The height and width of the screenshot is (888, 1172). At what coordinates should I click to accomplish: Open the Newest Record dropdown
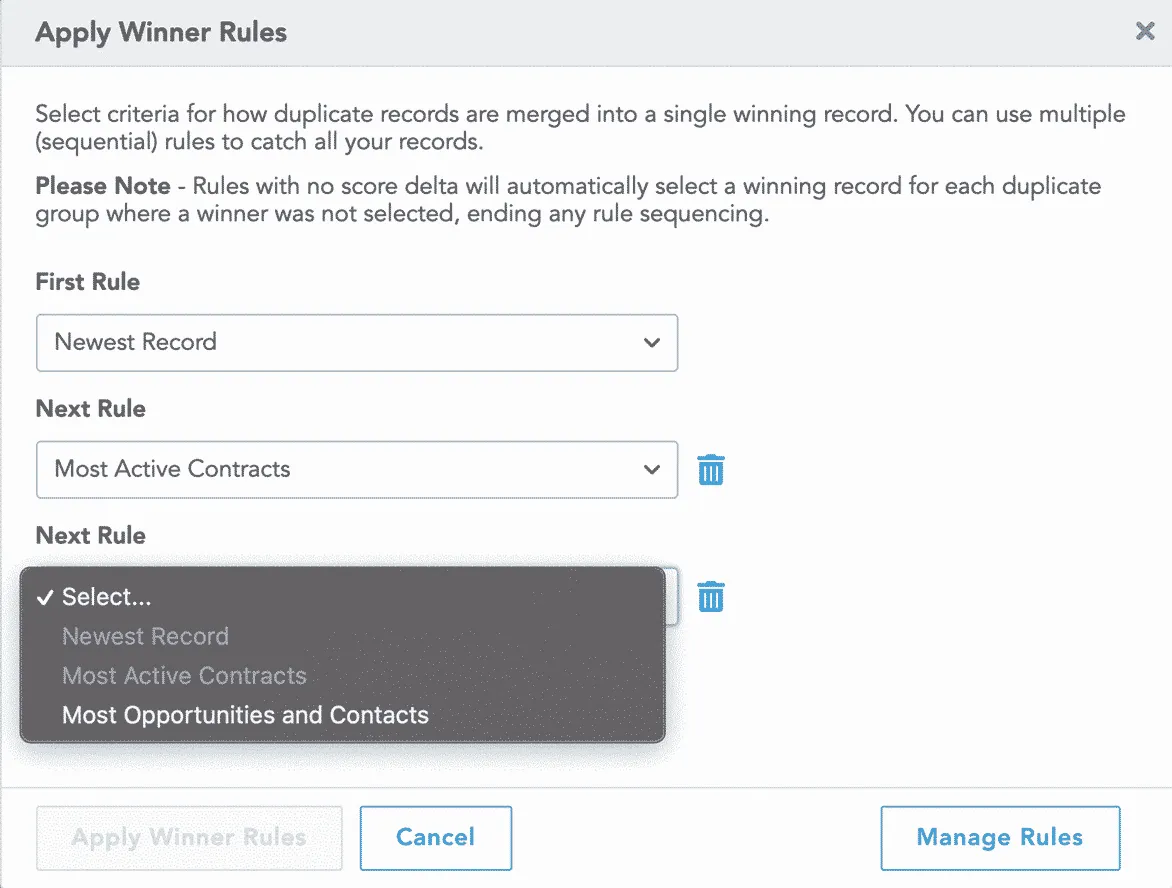click(x=357, y=342)
